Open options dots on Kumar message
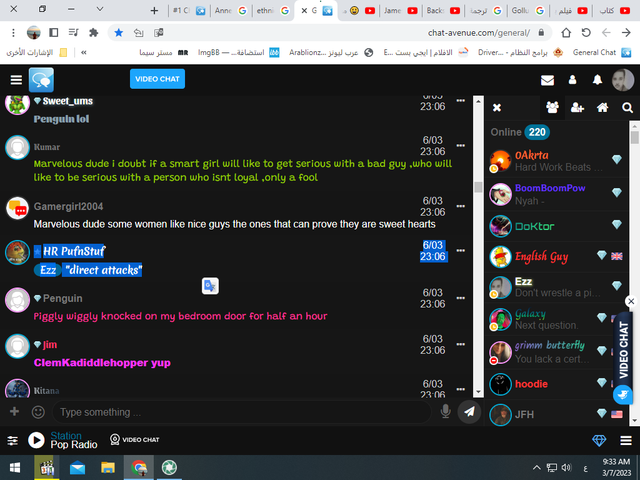The image size is (640, 480). point(460,145)
